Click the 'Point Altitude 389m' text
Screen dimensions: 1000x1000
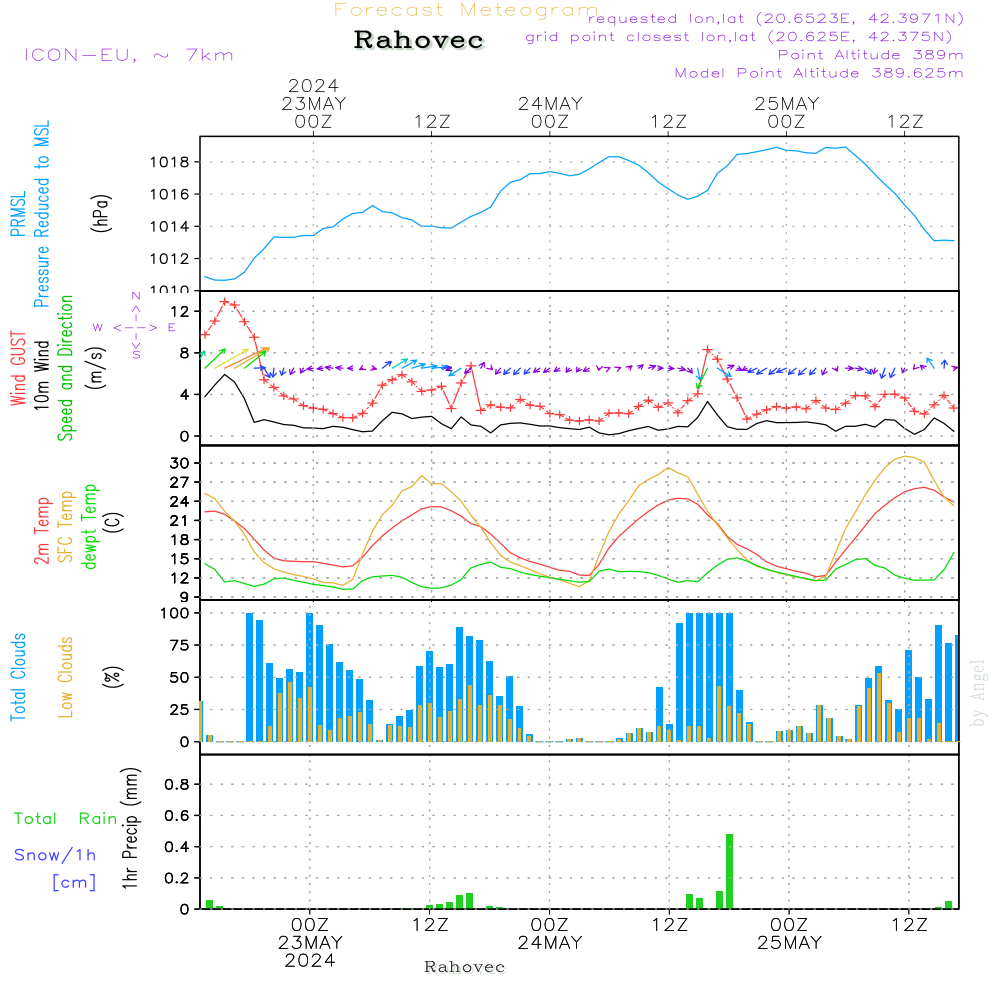pos(870,55)
